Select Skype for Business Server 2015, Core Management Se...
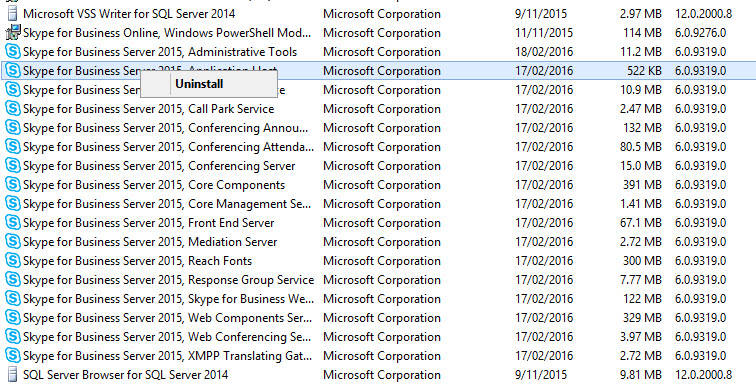Image resolution: width=756 pixels, height=386 pixels. (167, 204)
